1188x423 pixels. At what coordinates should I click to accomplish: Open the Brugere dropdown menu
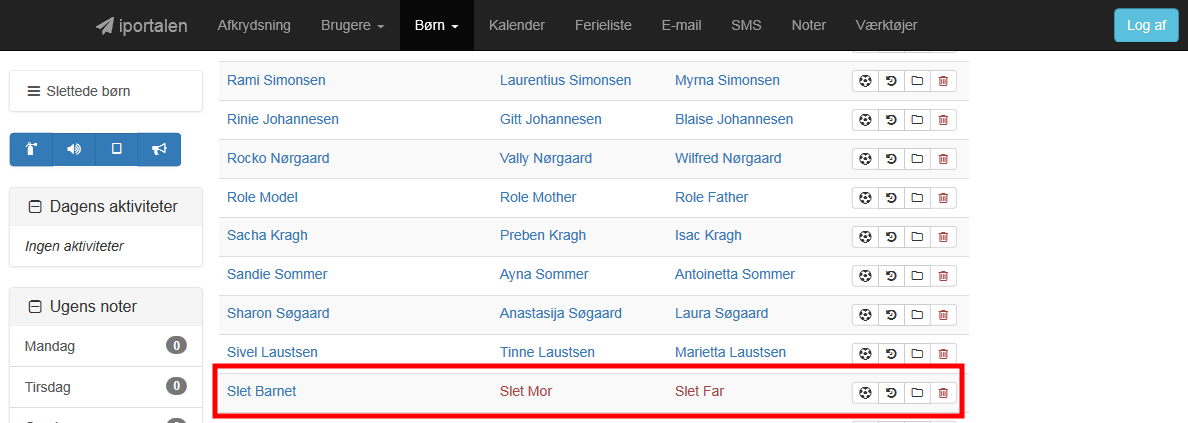click(353, 25)
